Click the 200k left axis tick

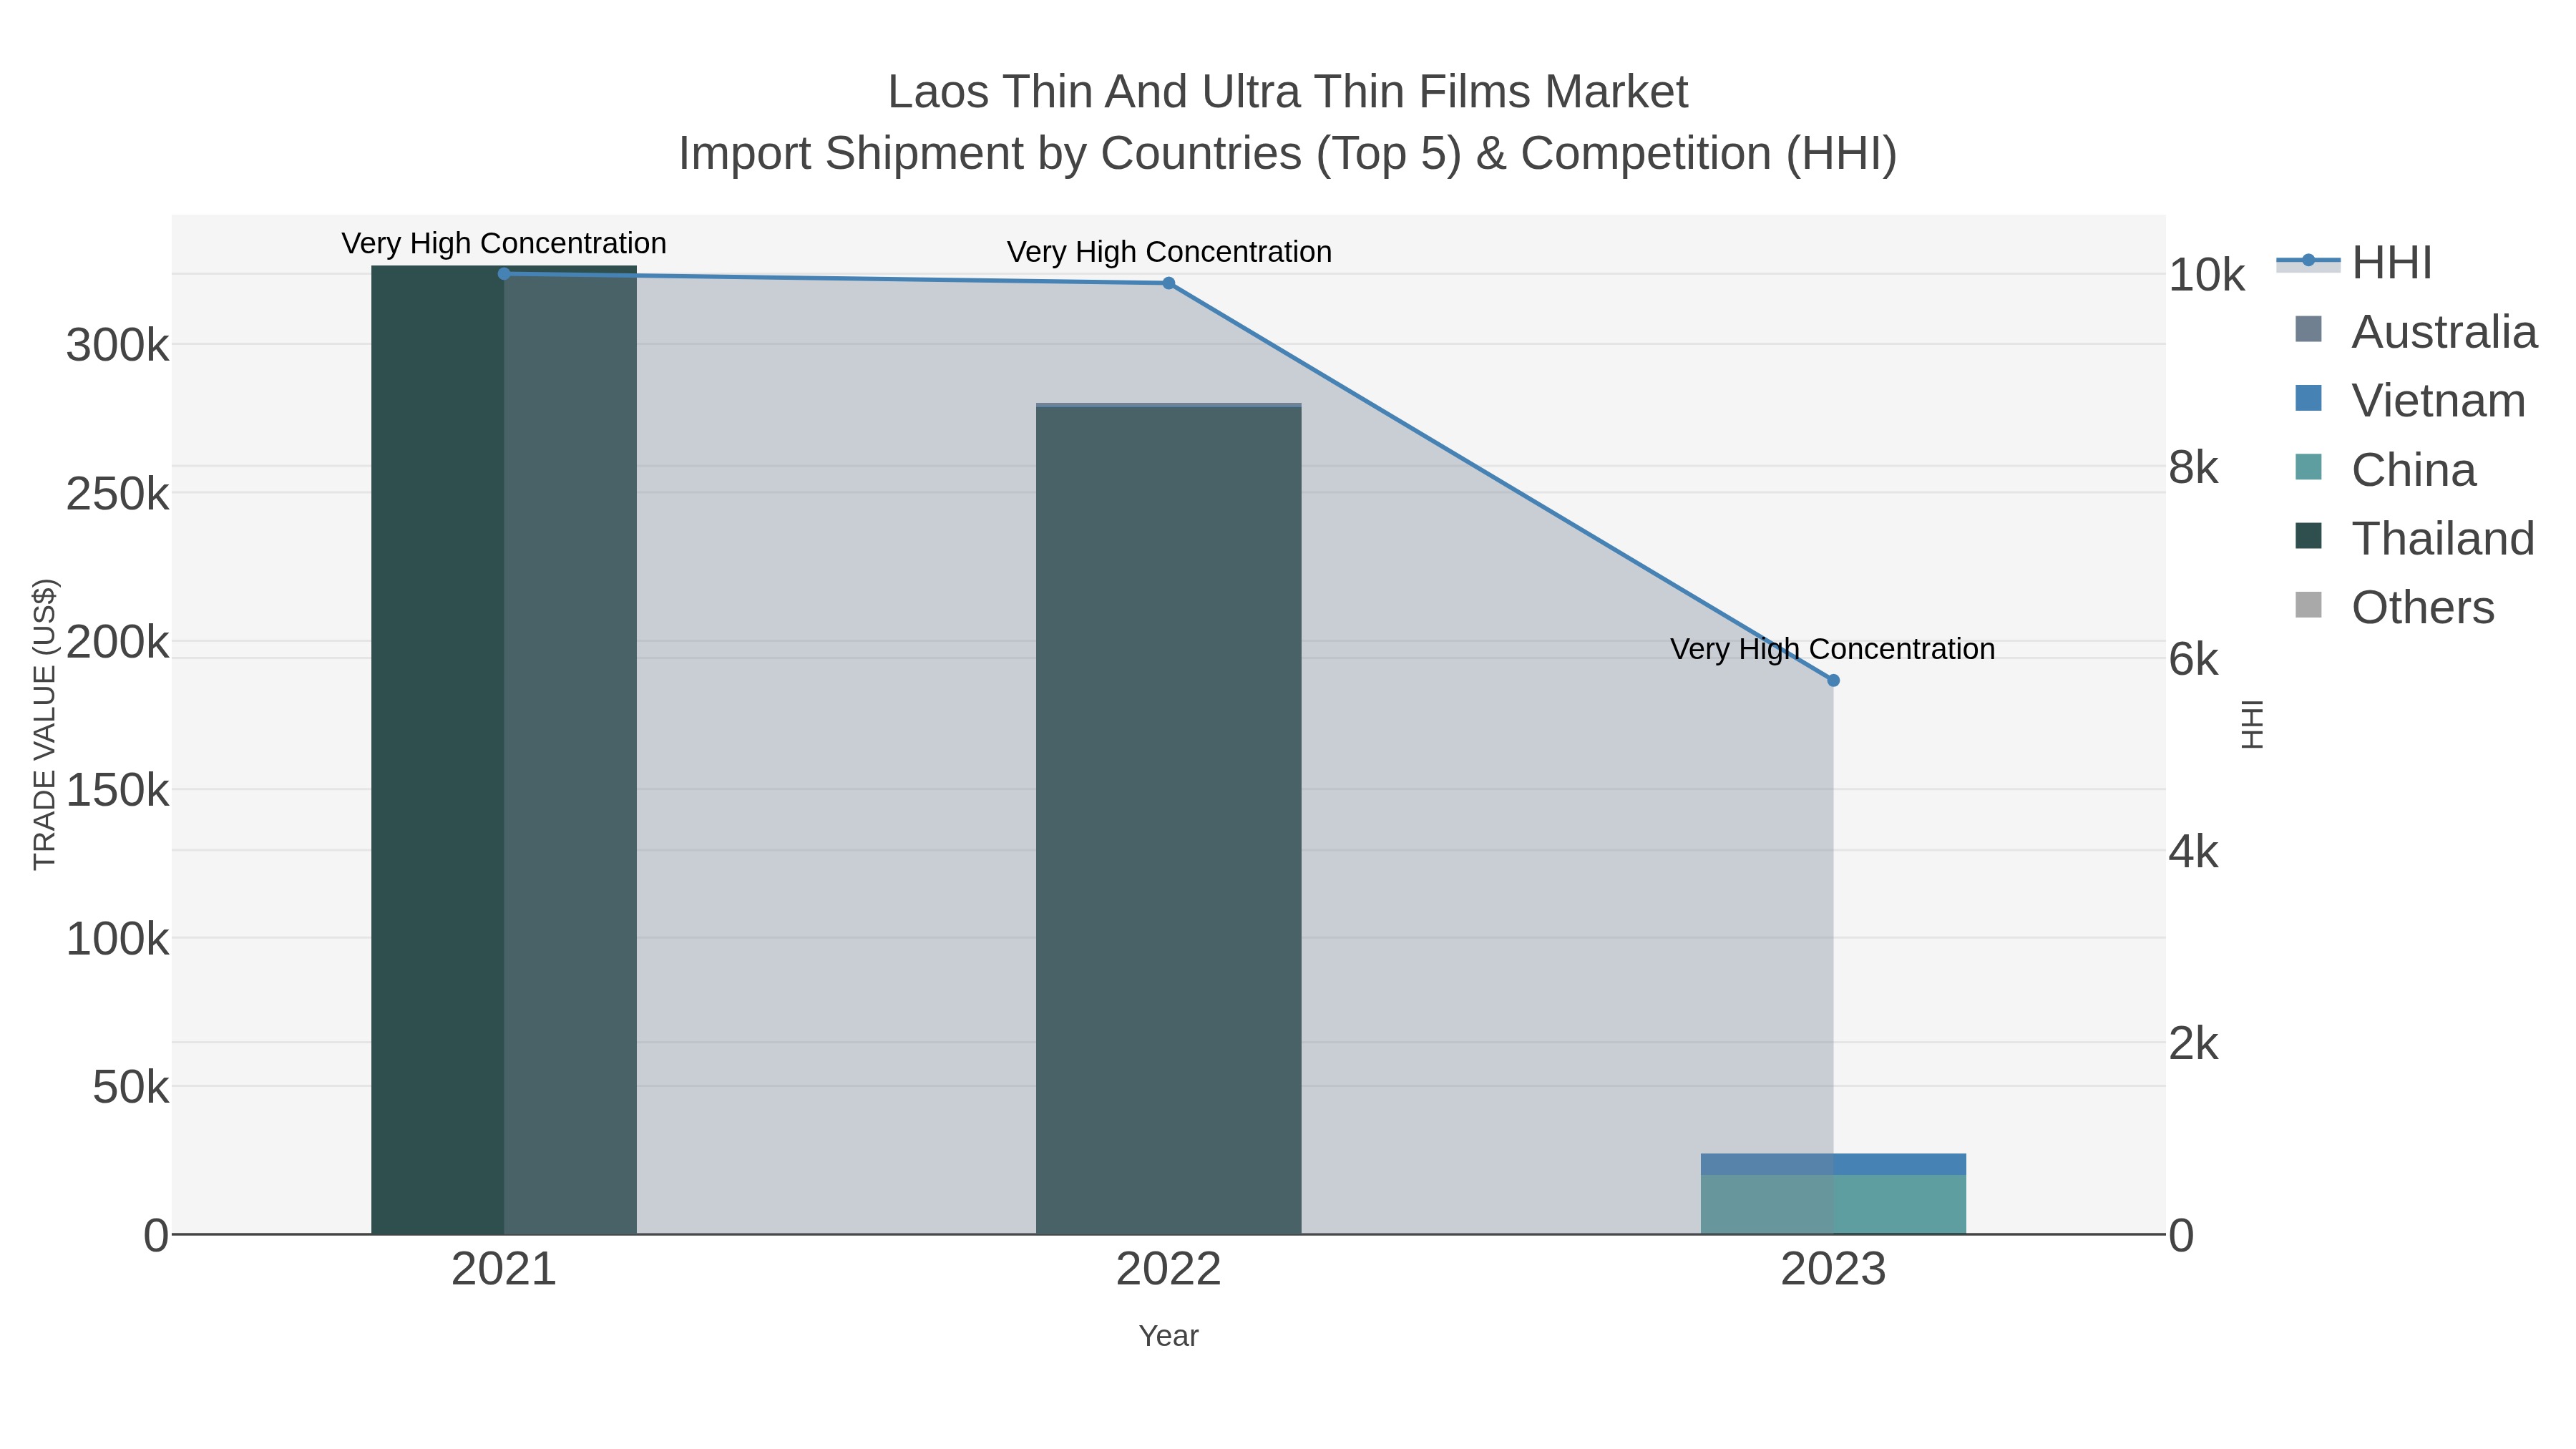117,642
